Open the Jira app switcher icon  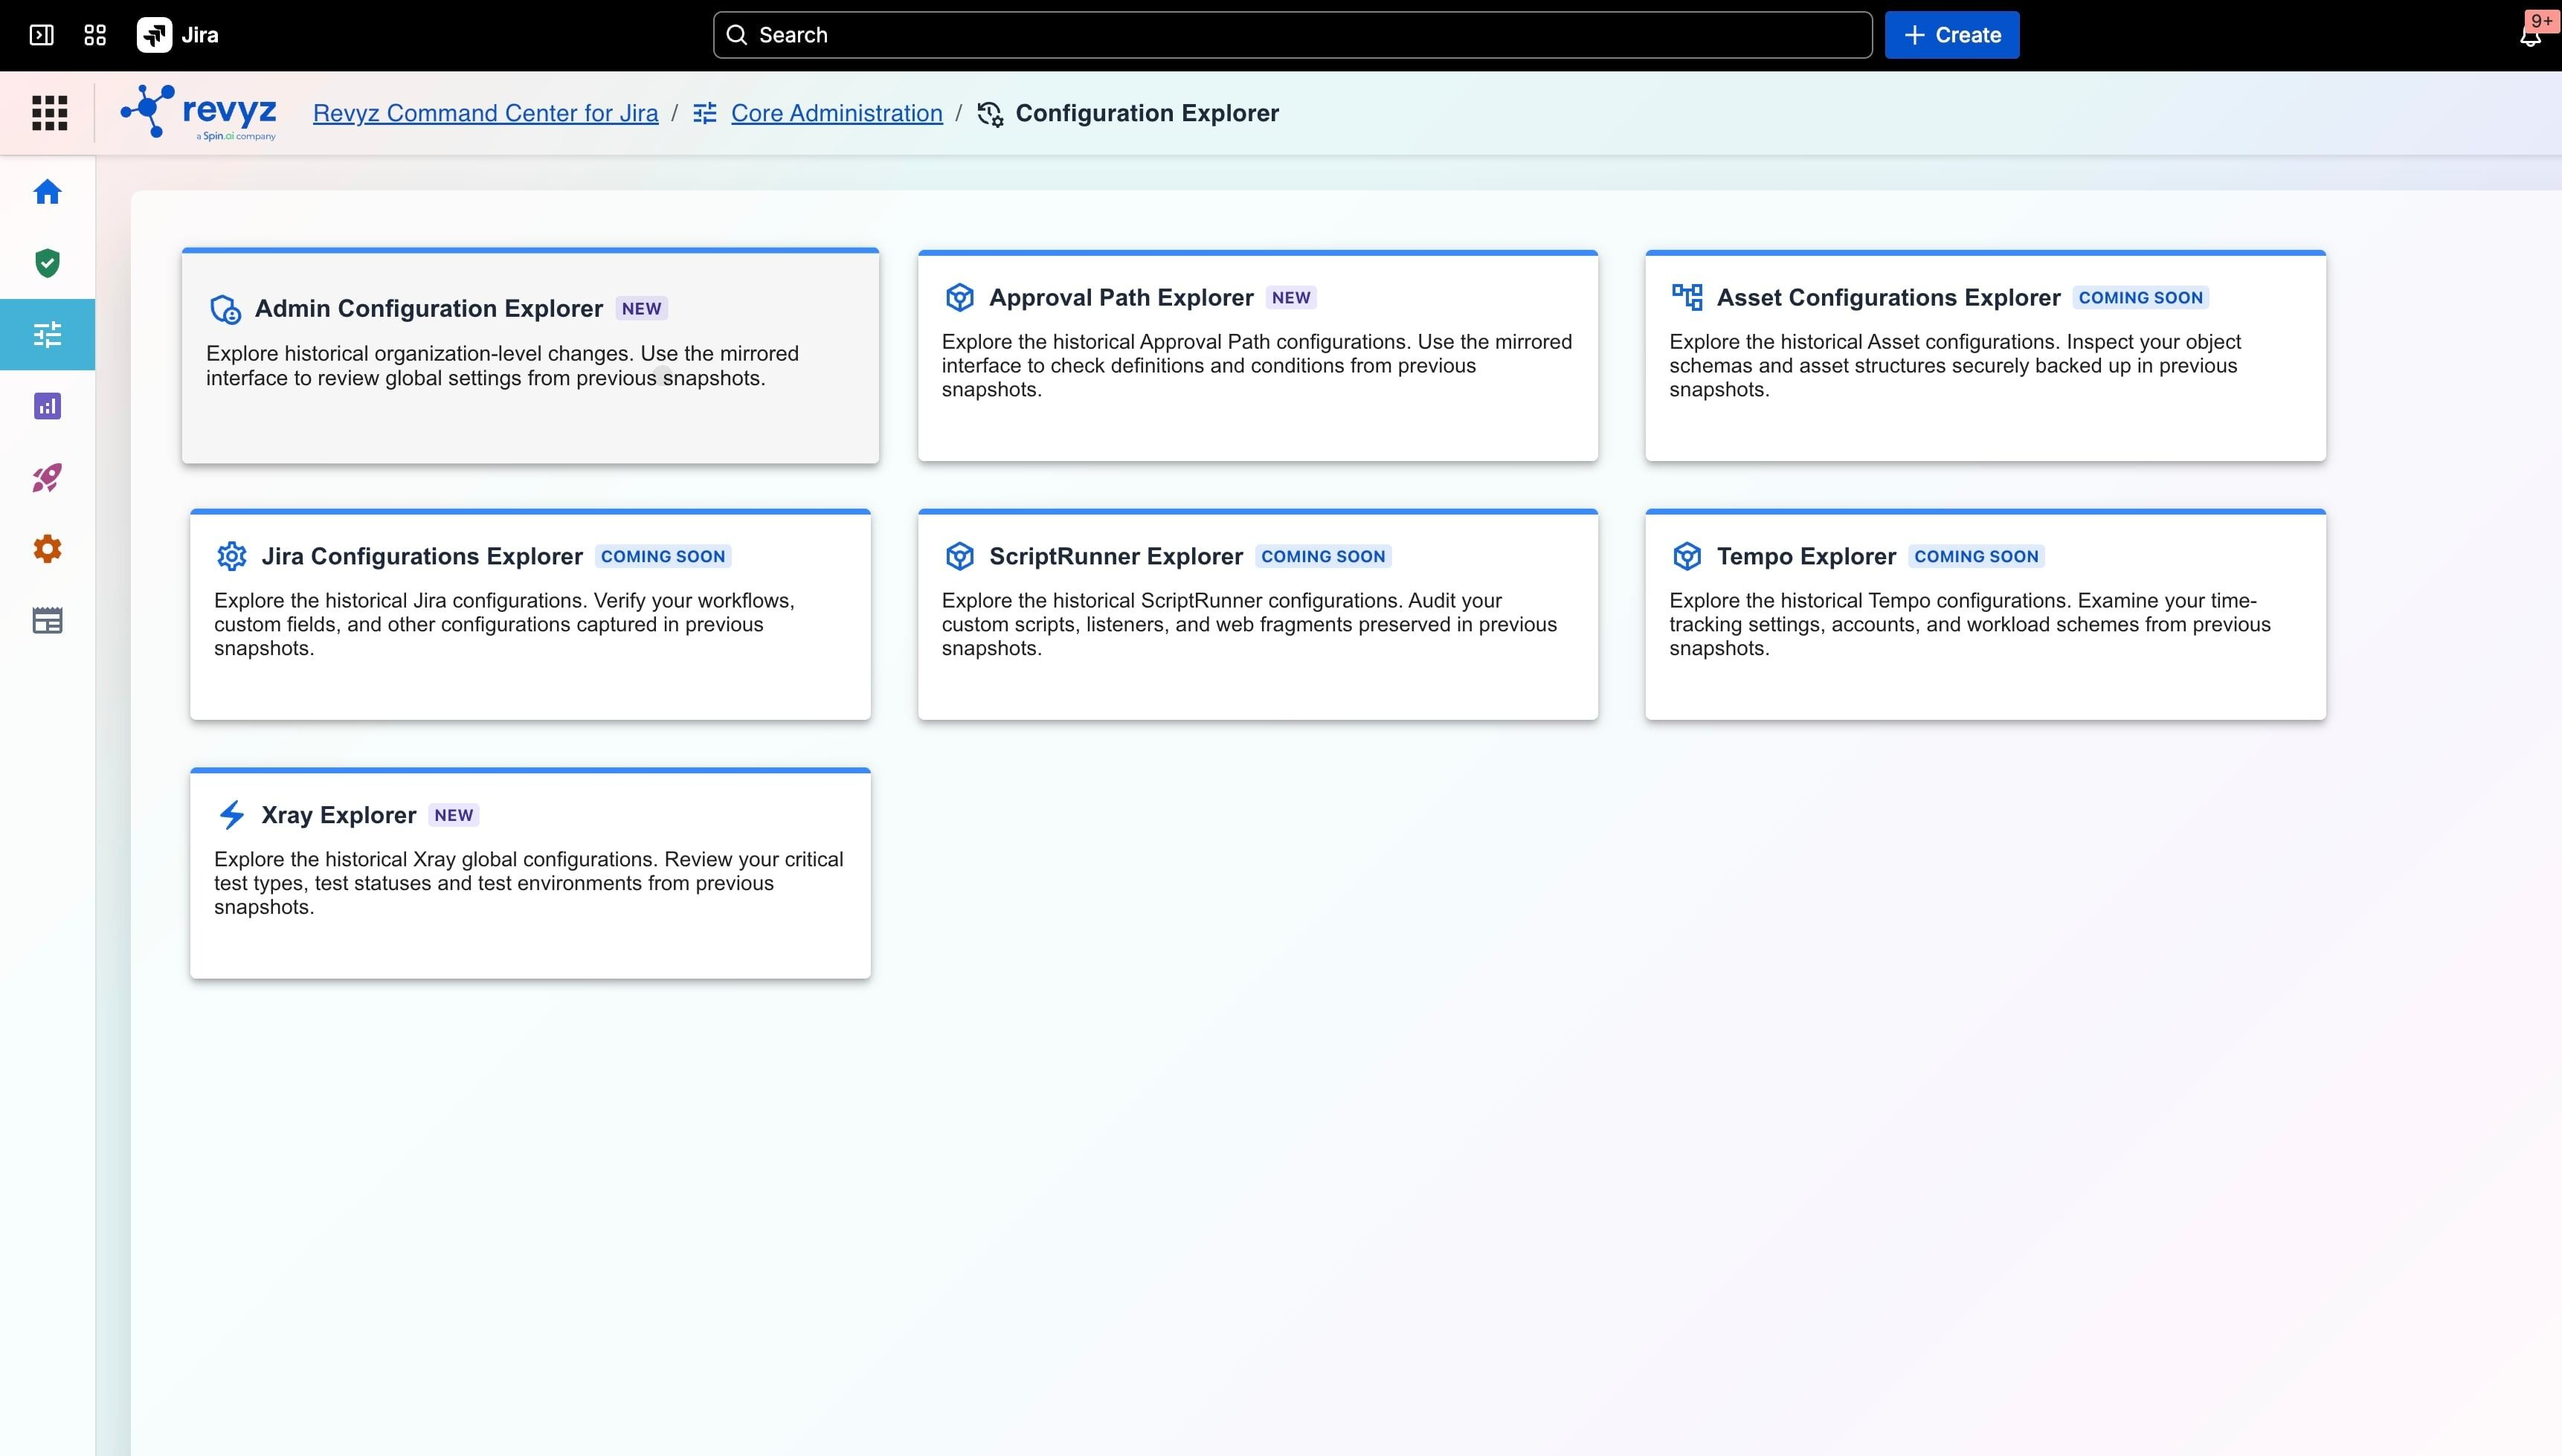click(95, 35)
